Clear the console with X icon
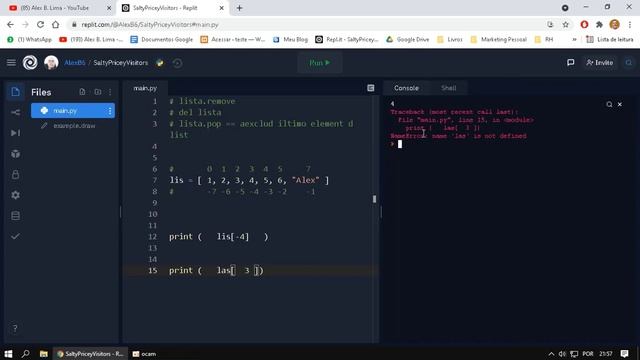 coord(620,104)
